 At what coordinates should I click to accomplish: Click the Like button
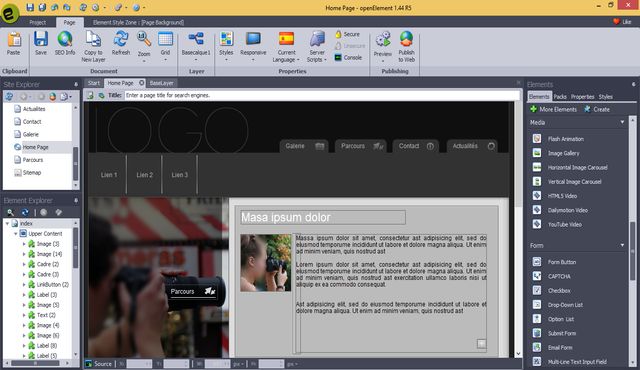point(622,22)
